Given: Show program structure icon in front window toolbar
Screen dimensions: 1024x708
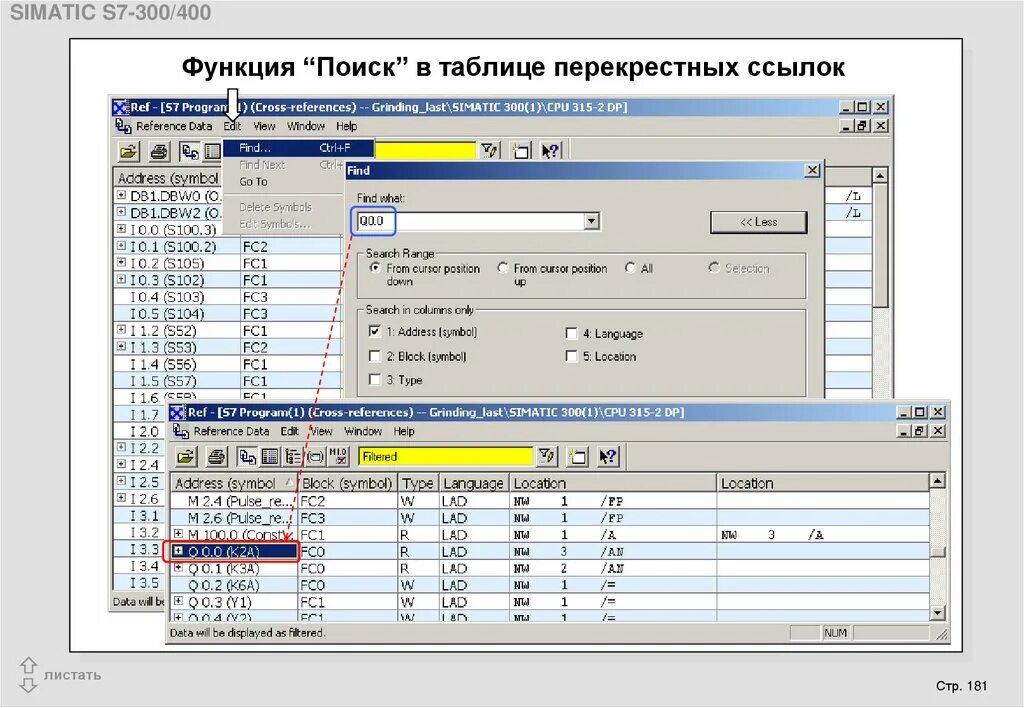Looking at the screenshot, I should tap(293, 457).
